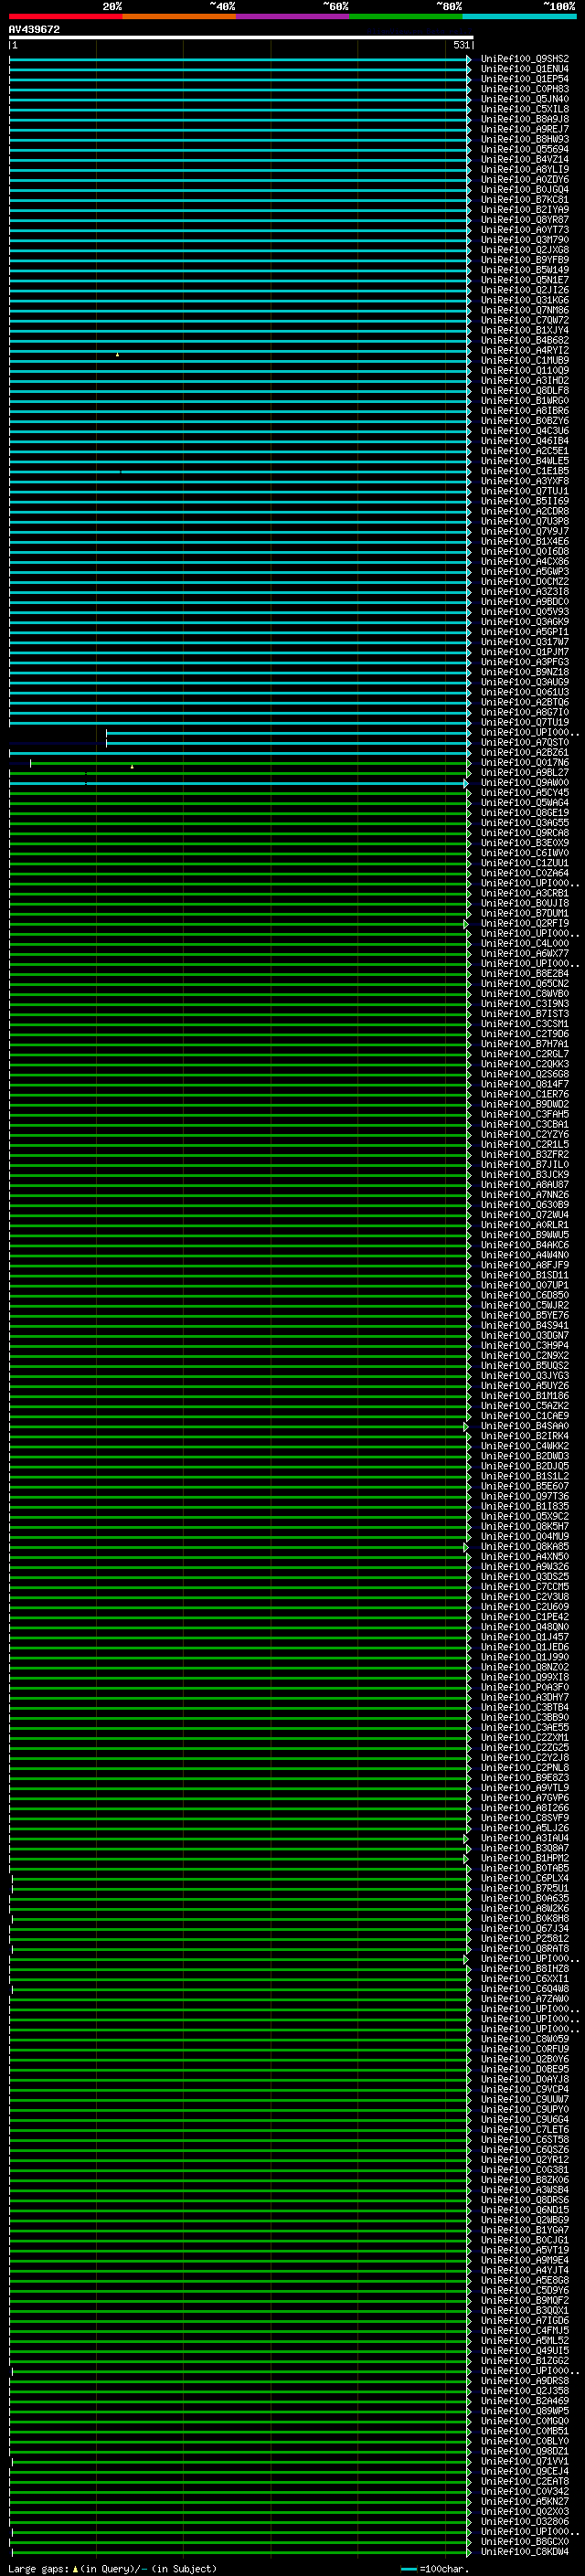
Task: Open the last hit UniRef100_C8KDW4
Action: coord(525,2551)
